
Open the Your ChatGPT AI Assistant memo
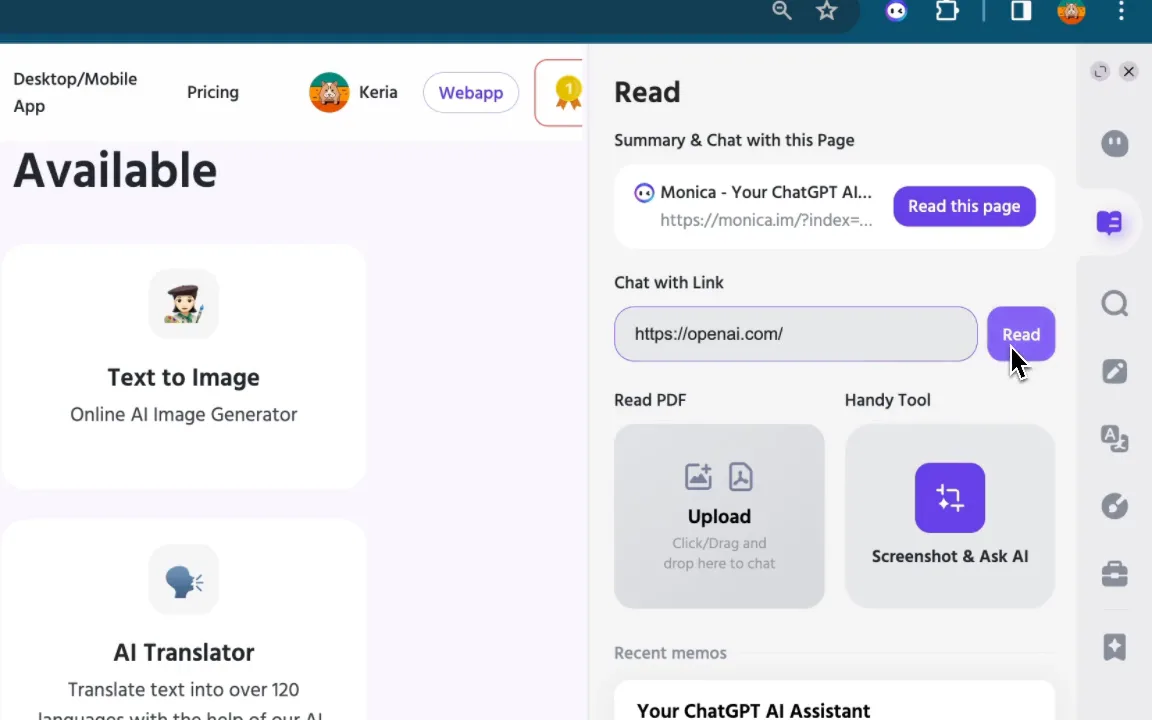click(x=834, y=702)
